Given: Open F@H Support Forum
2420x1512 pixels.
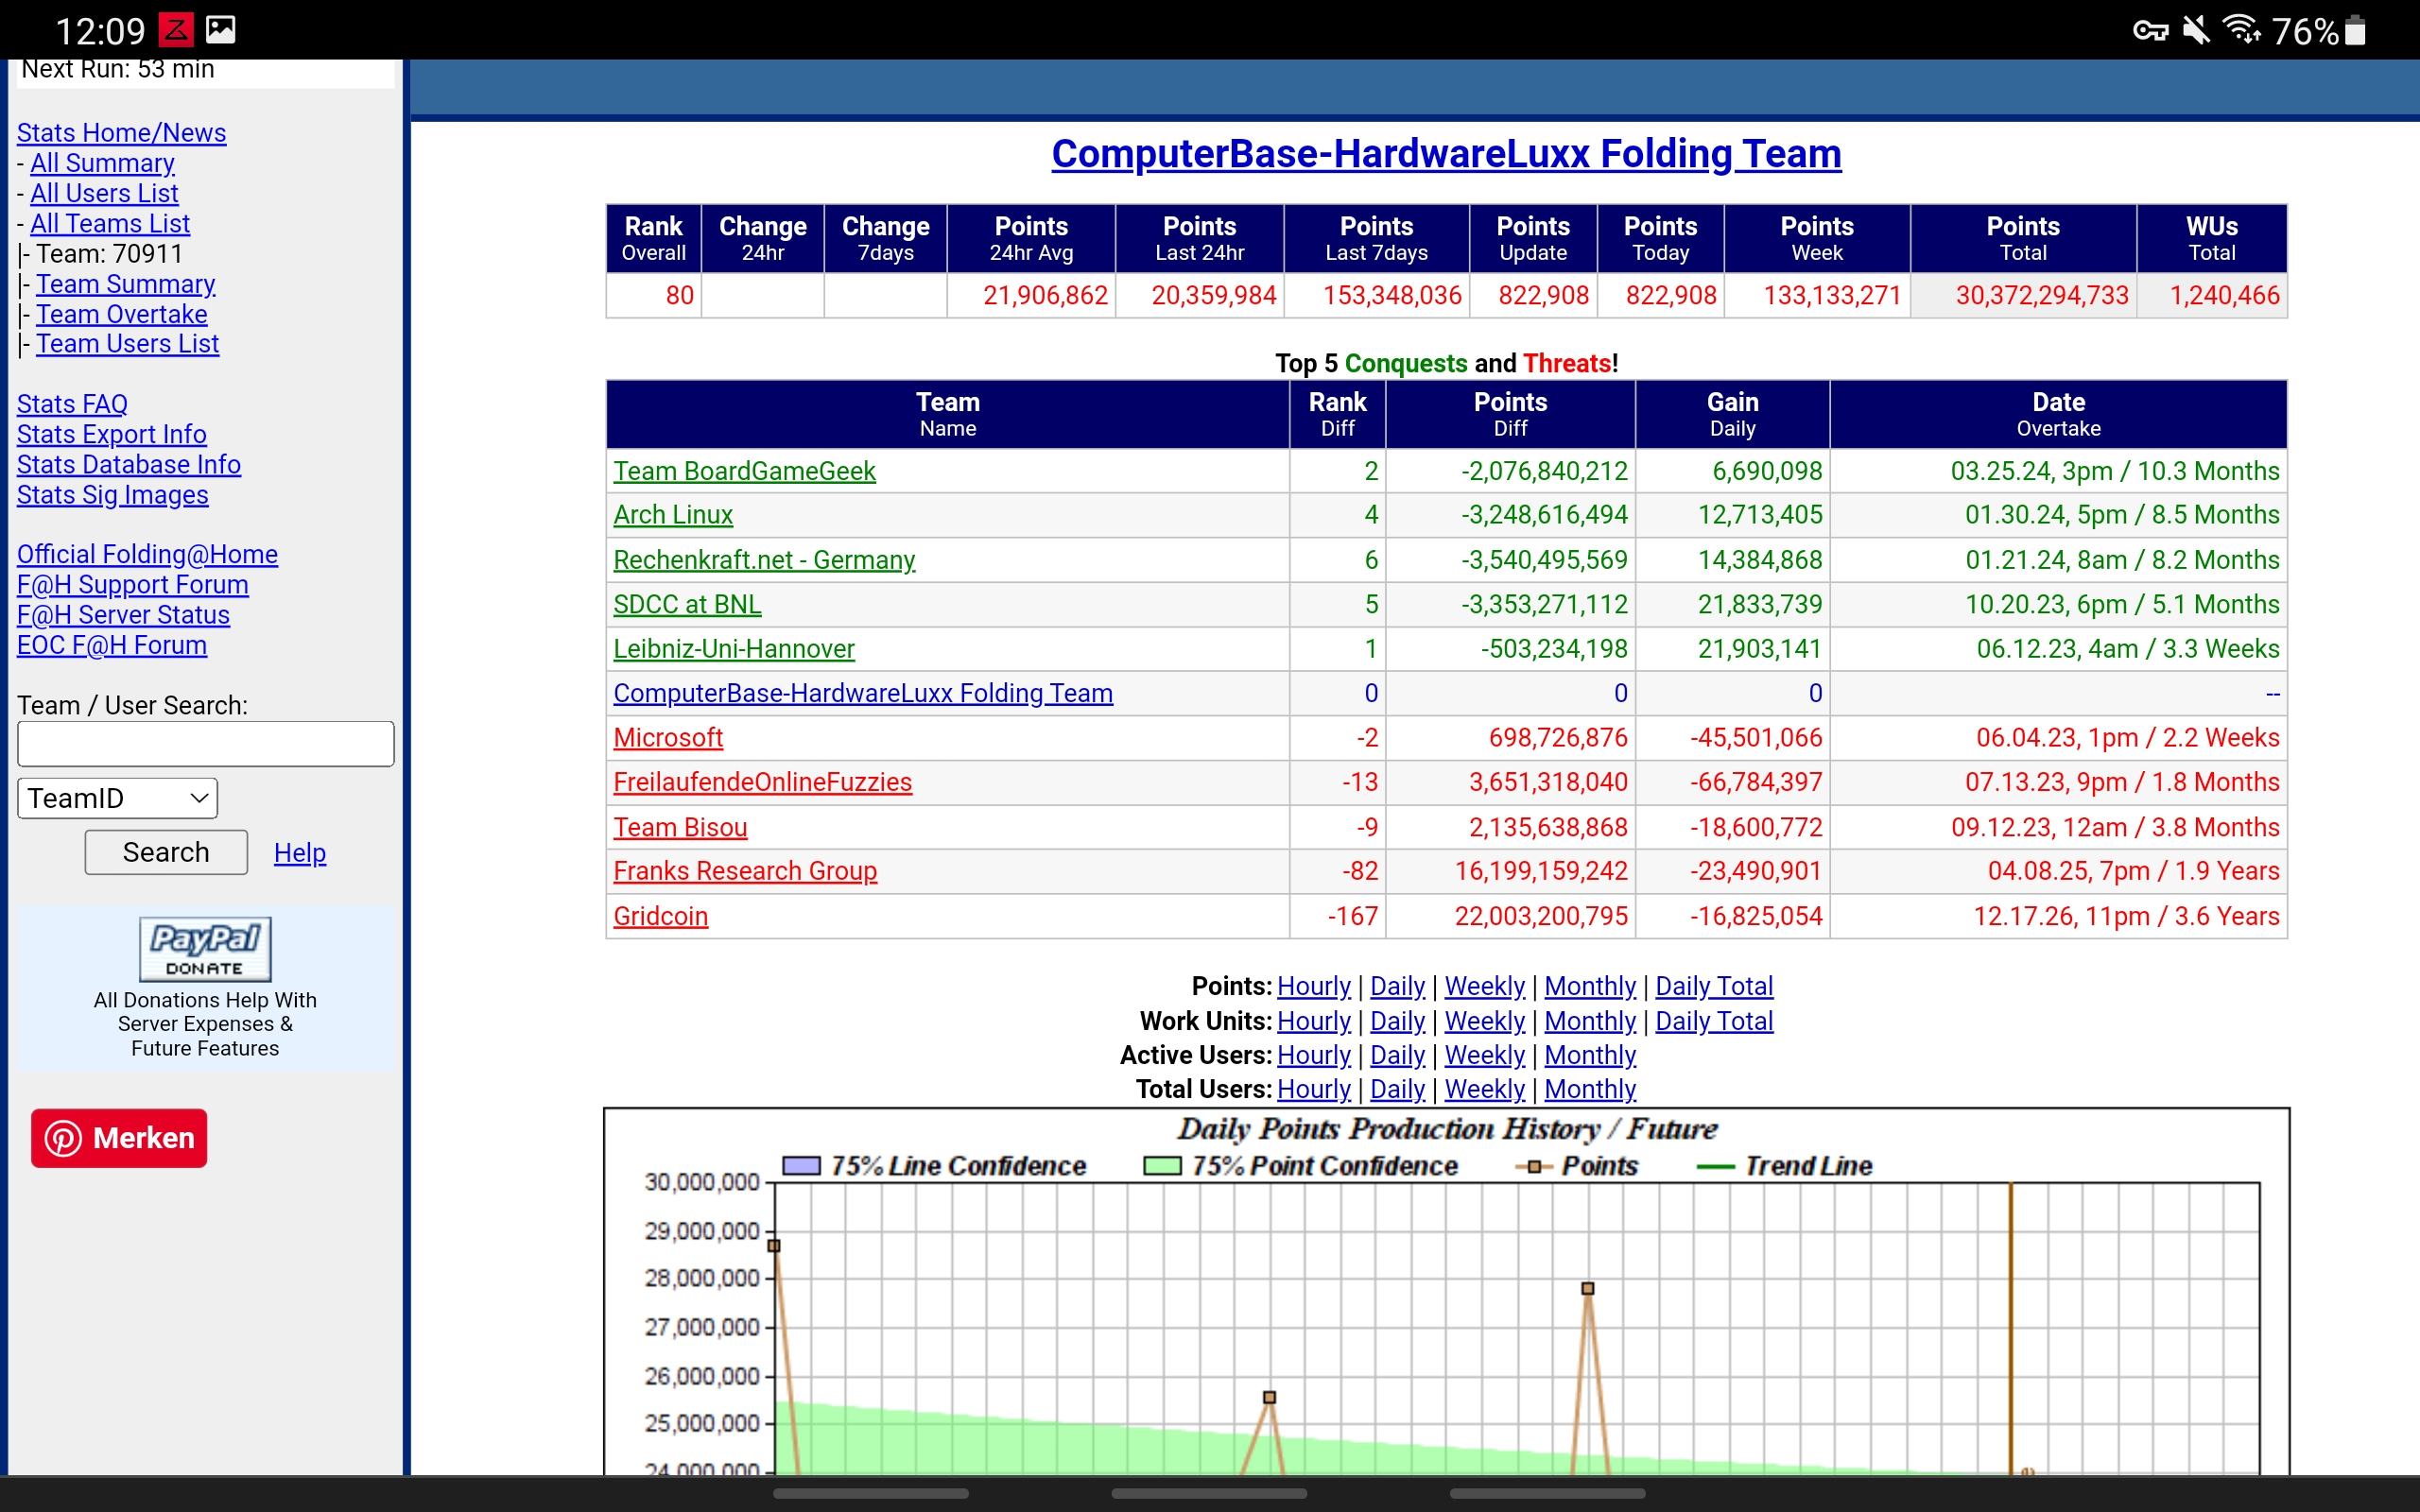Looking at the screenshot, I should (x=133, y=585).
